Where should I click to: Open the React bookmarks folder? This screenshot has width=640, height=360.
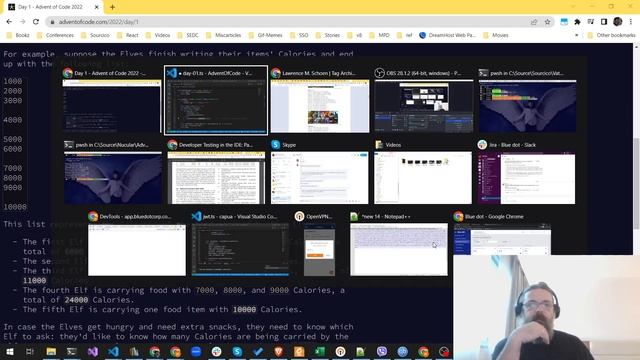pos(128,35)
